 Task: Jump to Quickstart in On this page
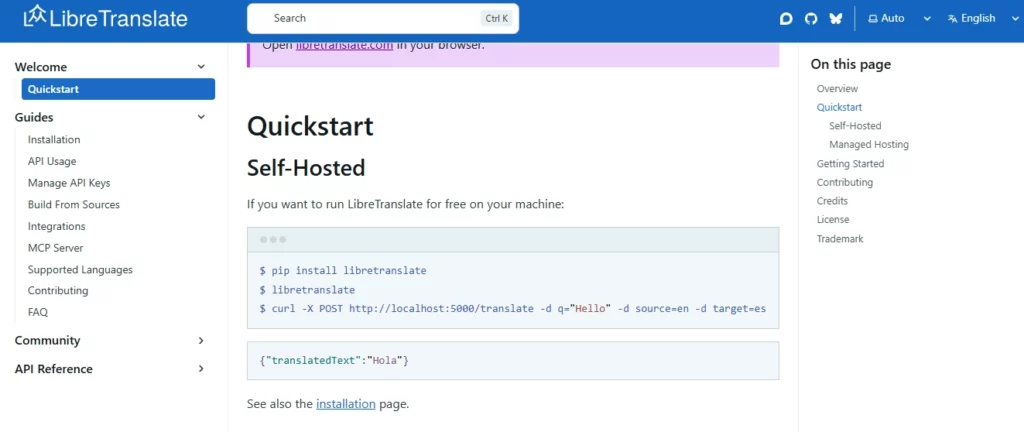pos(839,107)
